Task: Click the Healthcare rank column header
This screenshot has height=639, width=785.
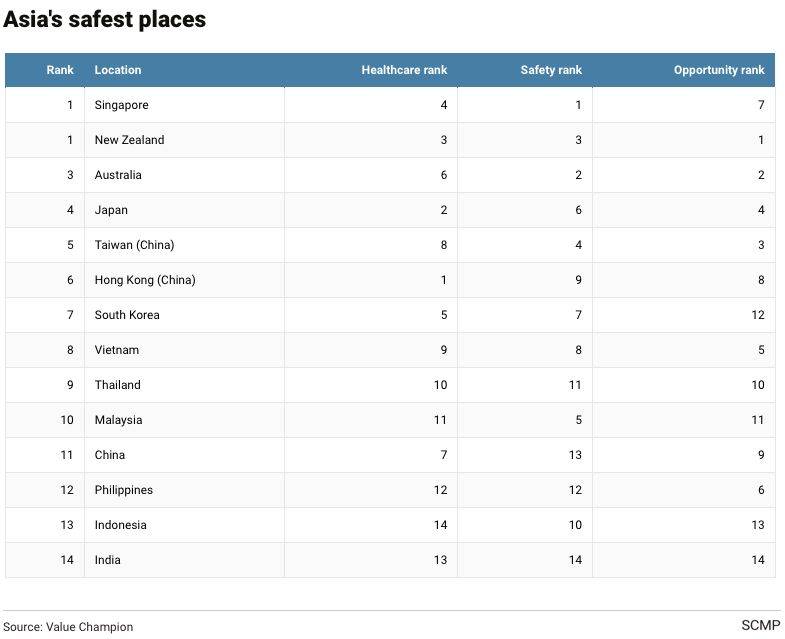Action: pyautogui.click(x=404, y=70)
